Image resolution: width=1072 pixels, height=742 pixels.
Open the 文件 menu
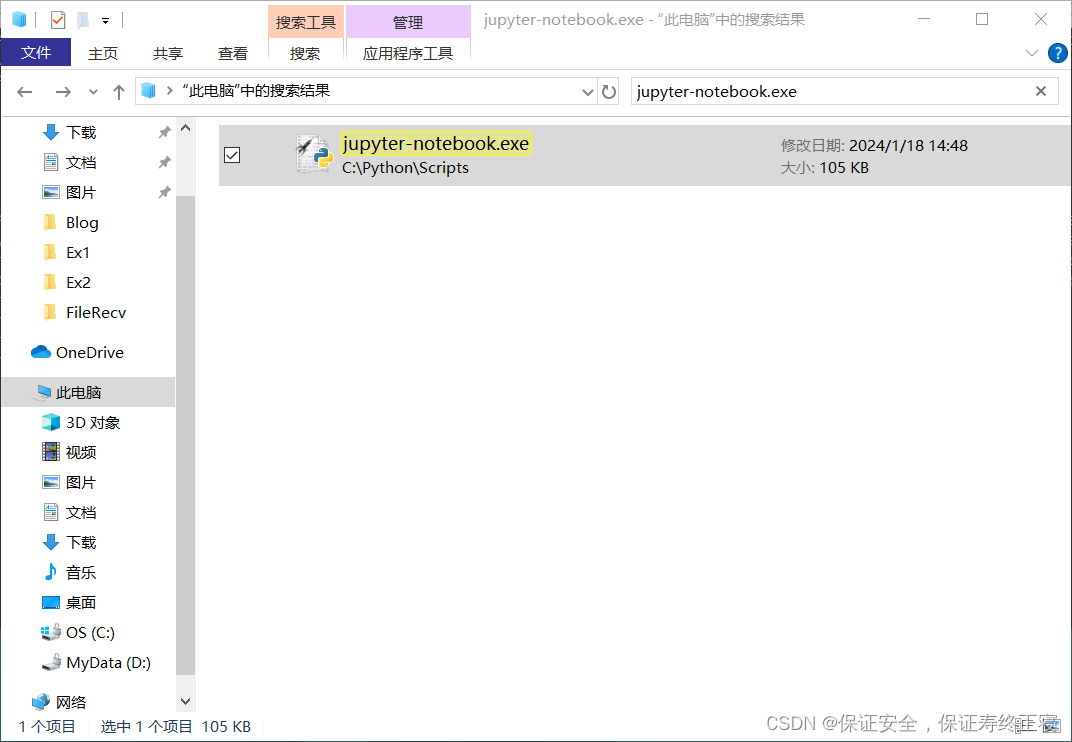[36, 53]
